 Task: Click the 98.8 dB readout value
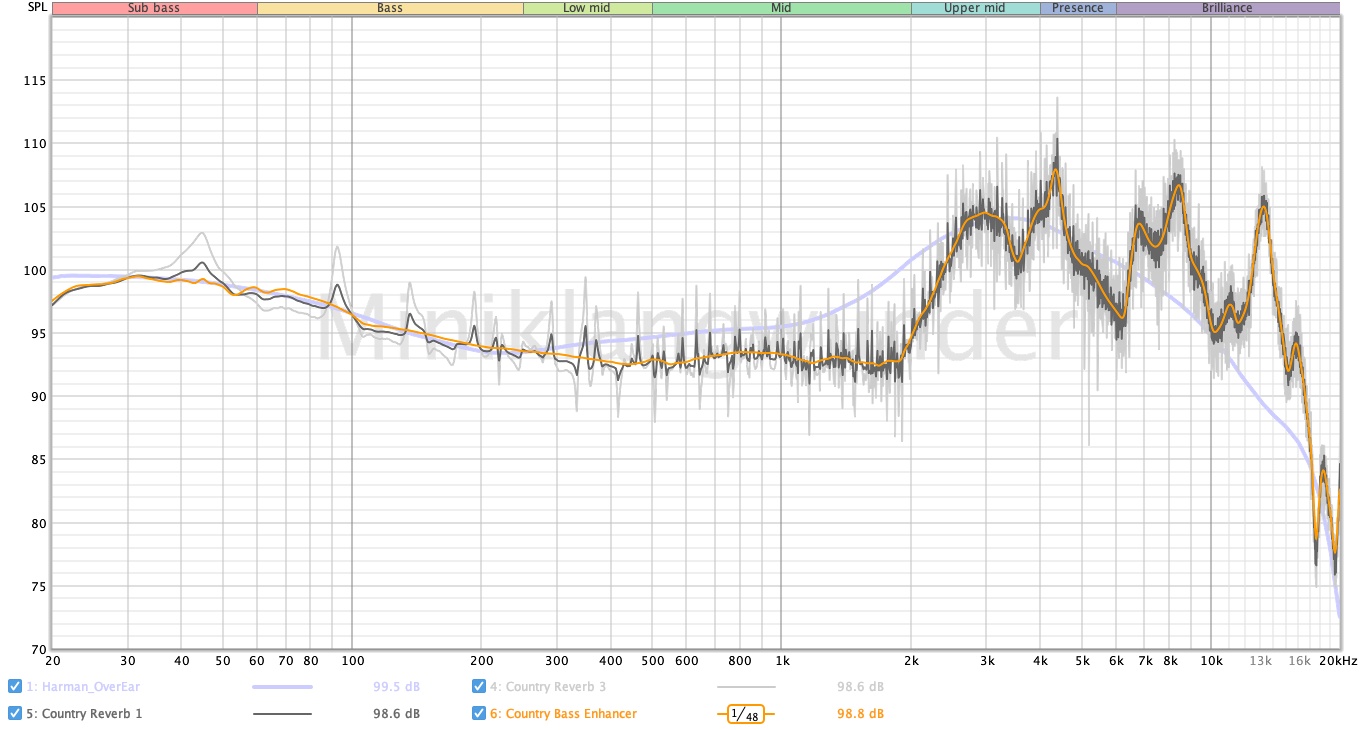click(x=860, y=714)
